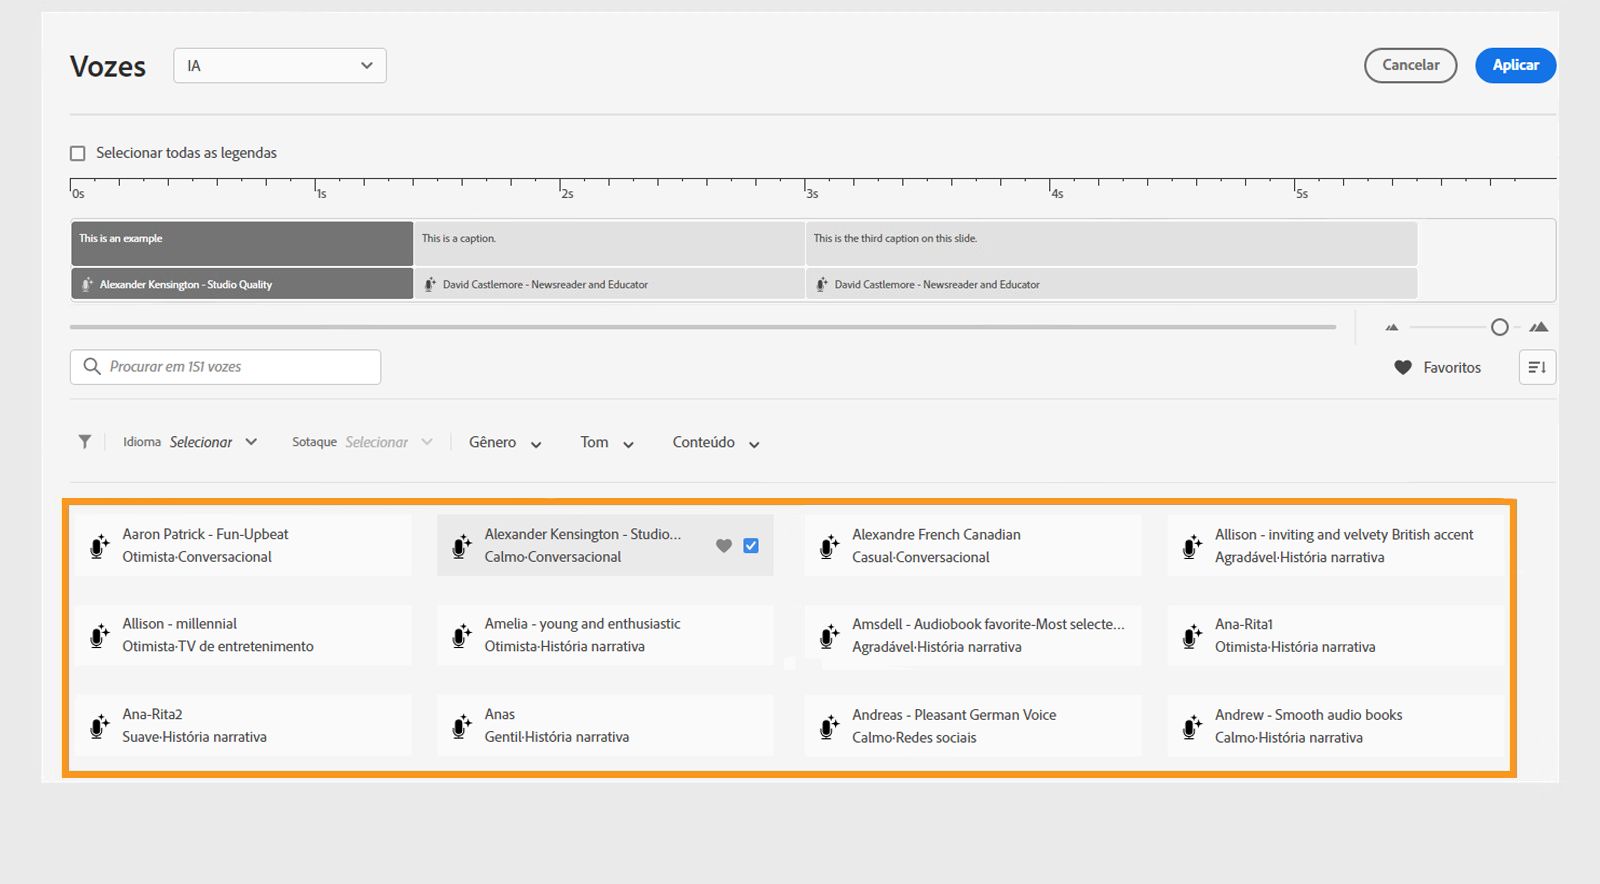The width and height of the screenshot is (1600, 884).
Task: Click the Andrew Smooth audio books icon
Action: click(1192, 726)
